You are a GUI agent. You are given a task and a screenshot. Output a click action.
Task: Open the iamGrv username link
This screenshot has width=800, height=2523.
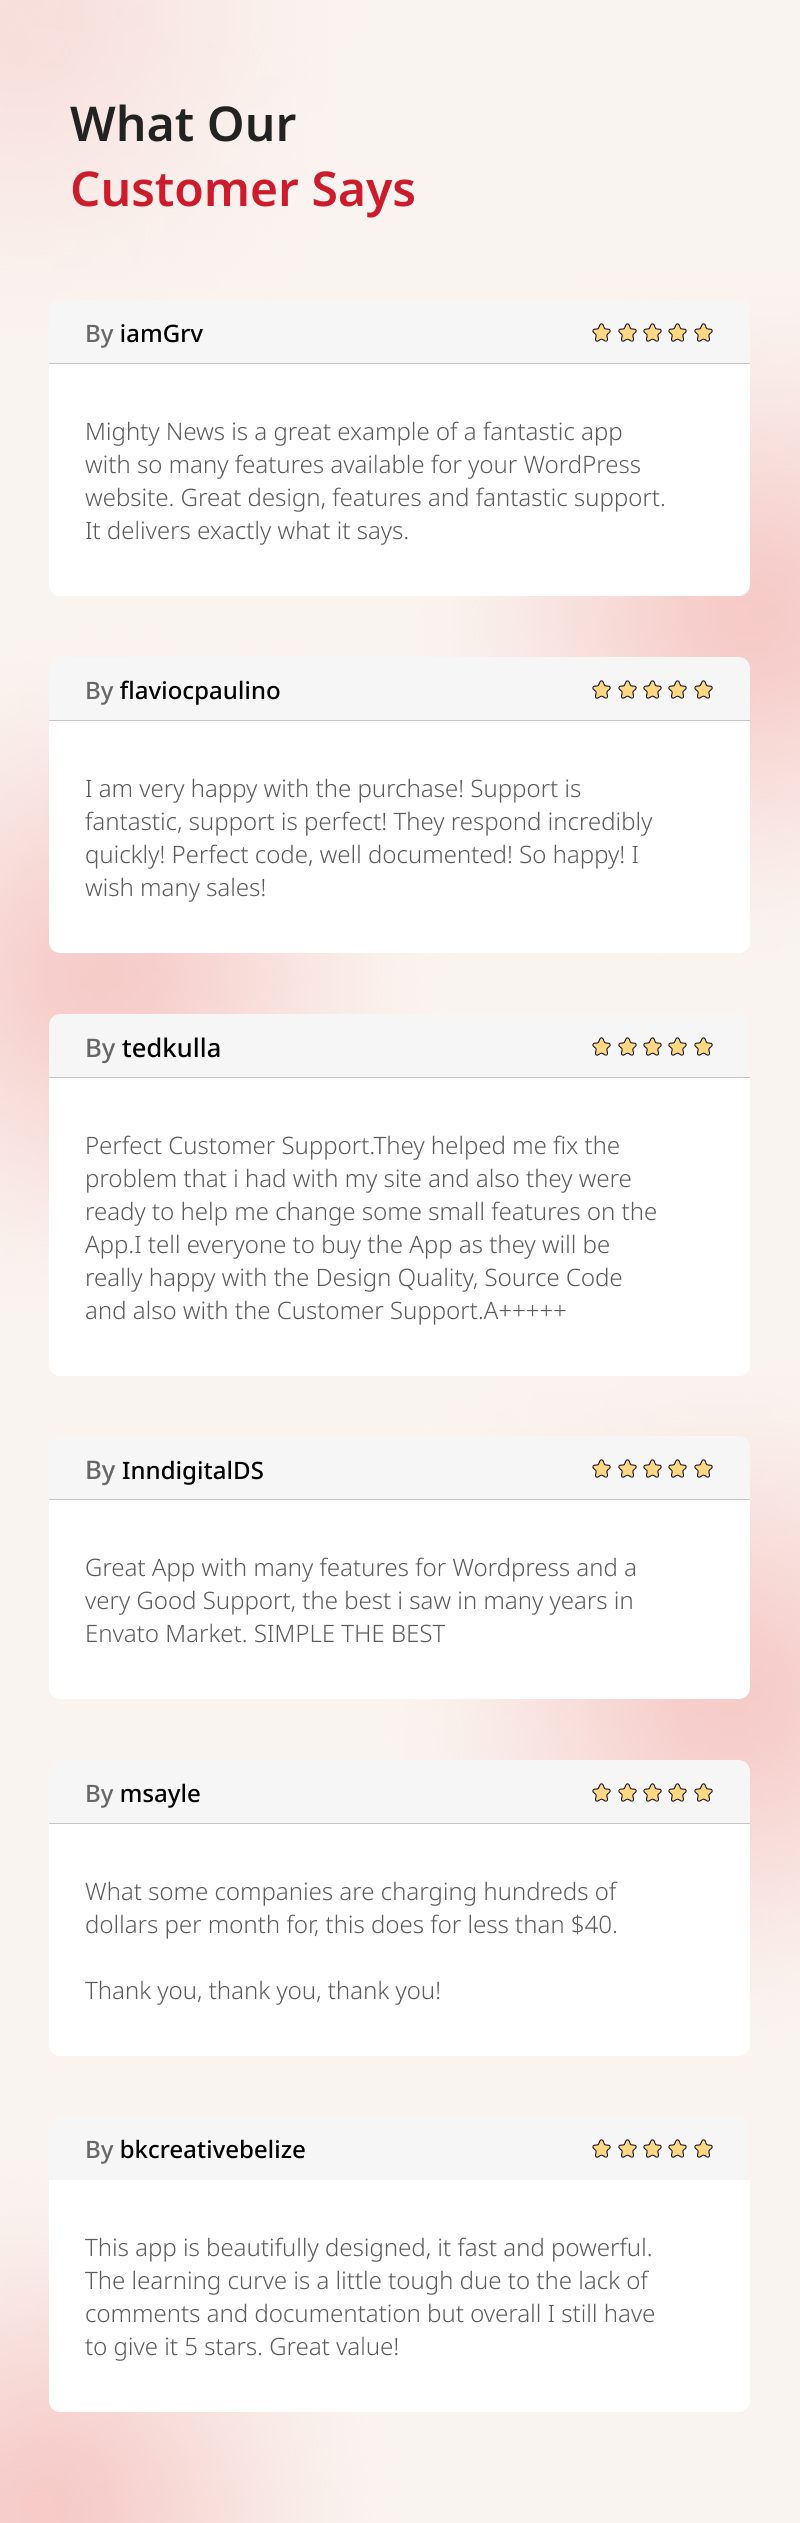click(161, 334)
